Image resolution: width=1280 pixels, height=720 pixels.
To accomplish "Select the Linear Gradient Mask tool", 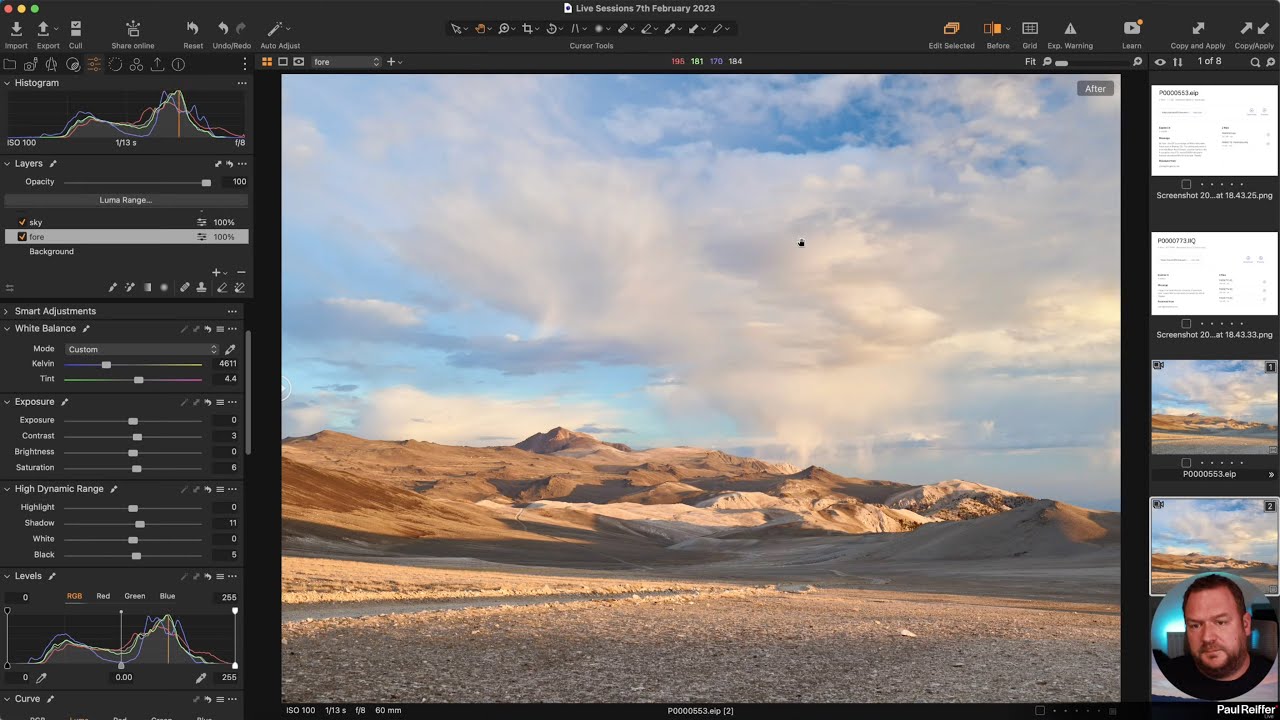I will tap(147, 288).
